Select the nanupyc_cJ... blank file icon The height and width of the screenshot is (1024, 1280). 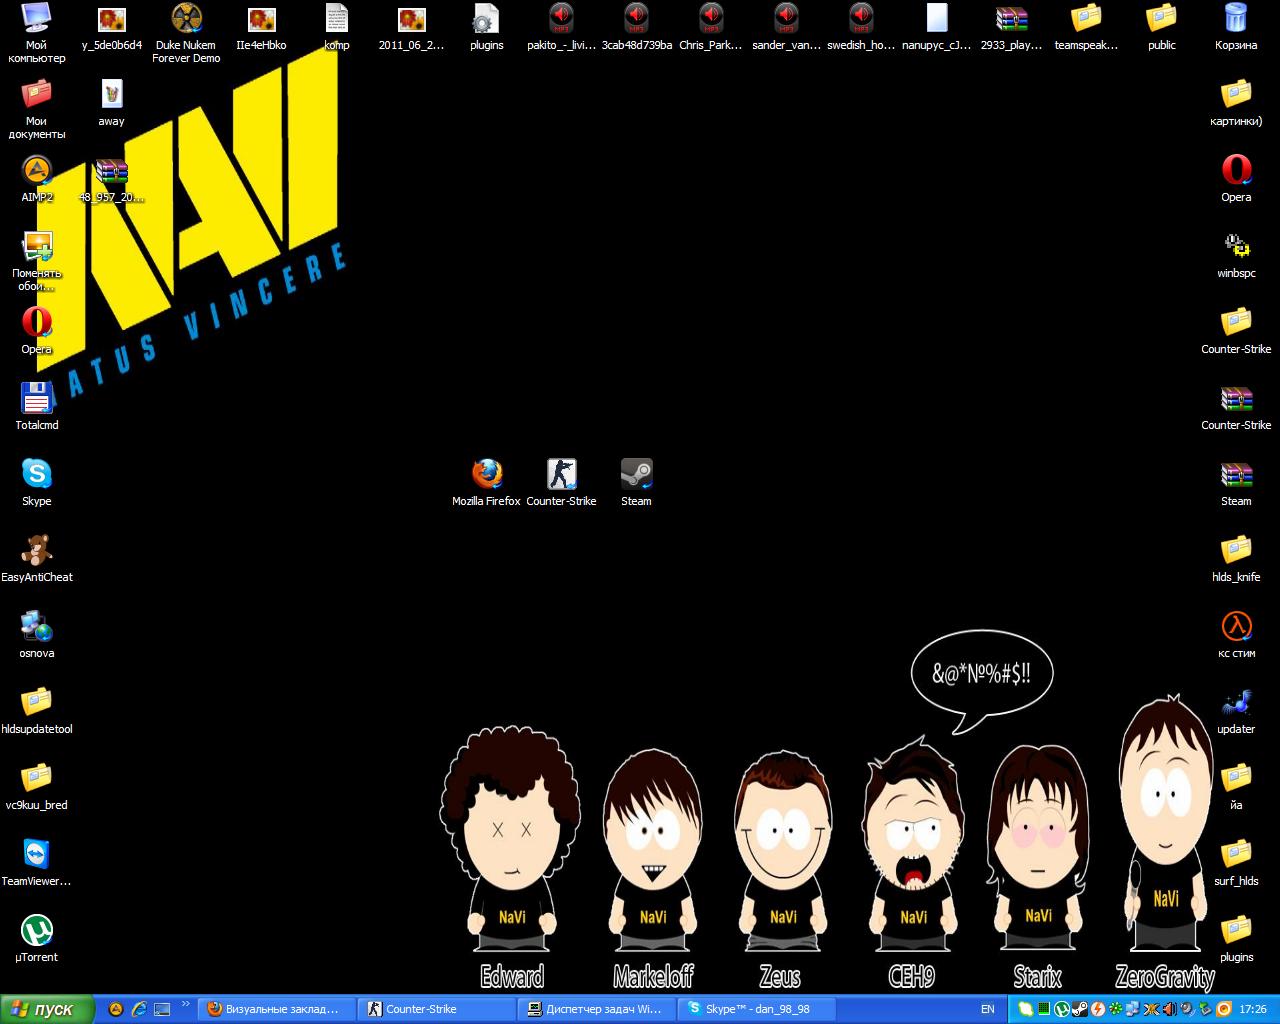point(936,27)
